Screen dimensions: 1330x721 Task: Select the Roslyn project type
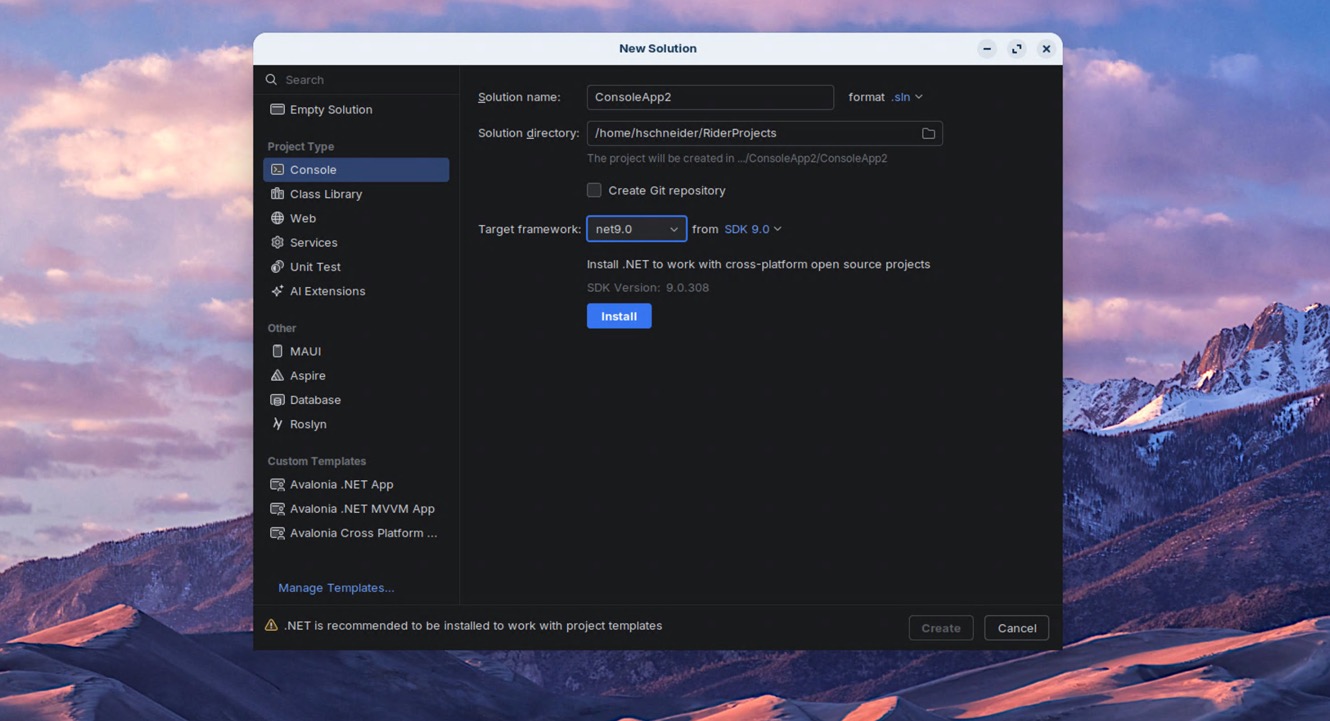point(306,423)
